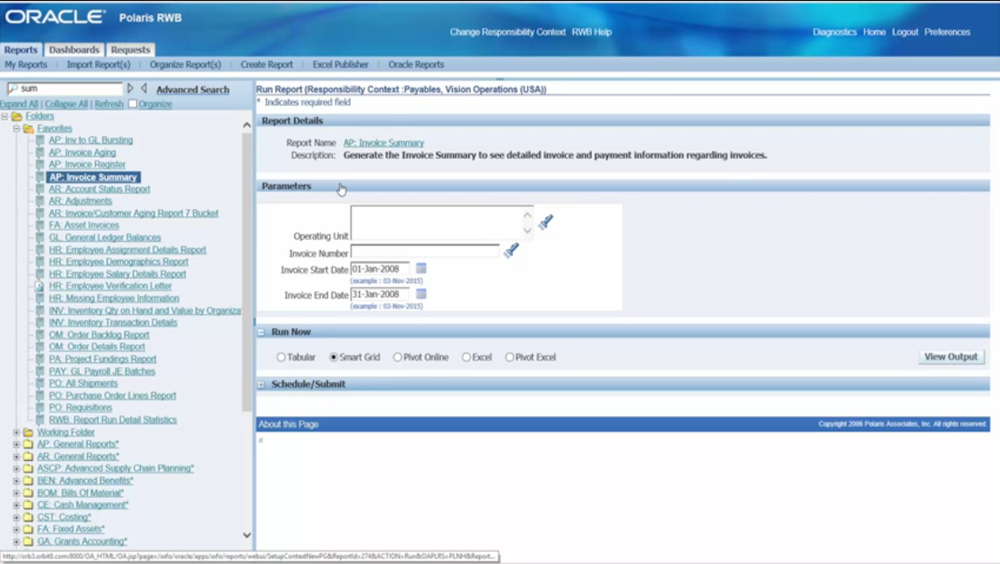Image resolution: width=1000 pixels, height=564 pixels.
Task: Select the Excel output radio button
Action: (466, 357)
